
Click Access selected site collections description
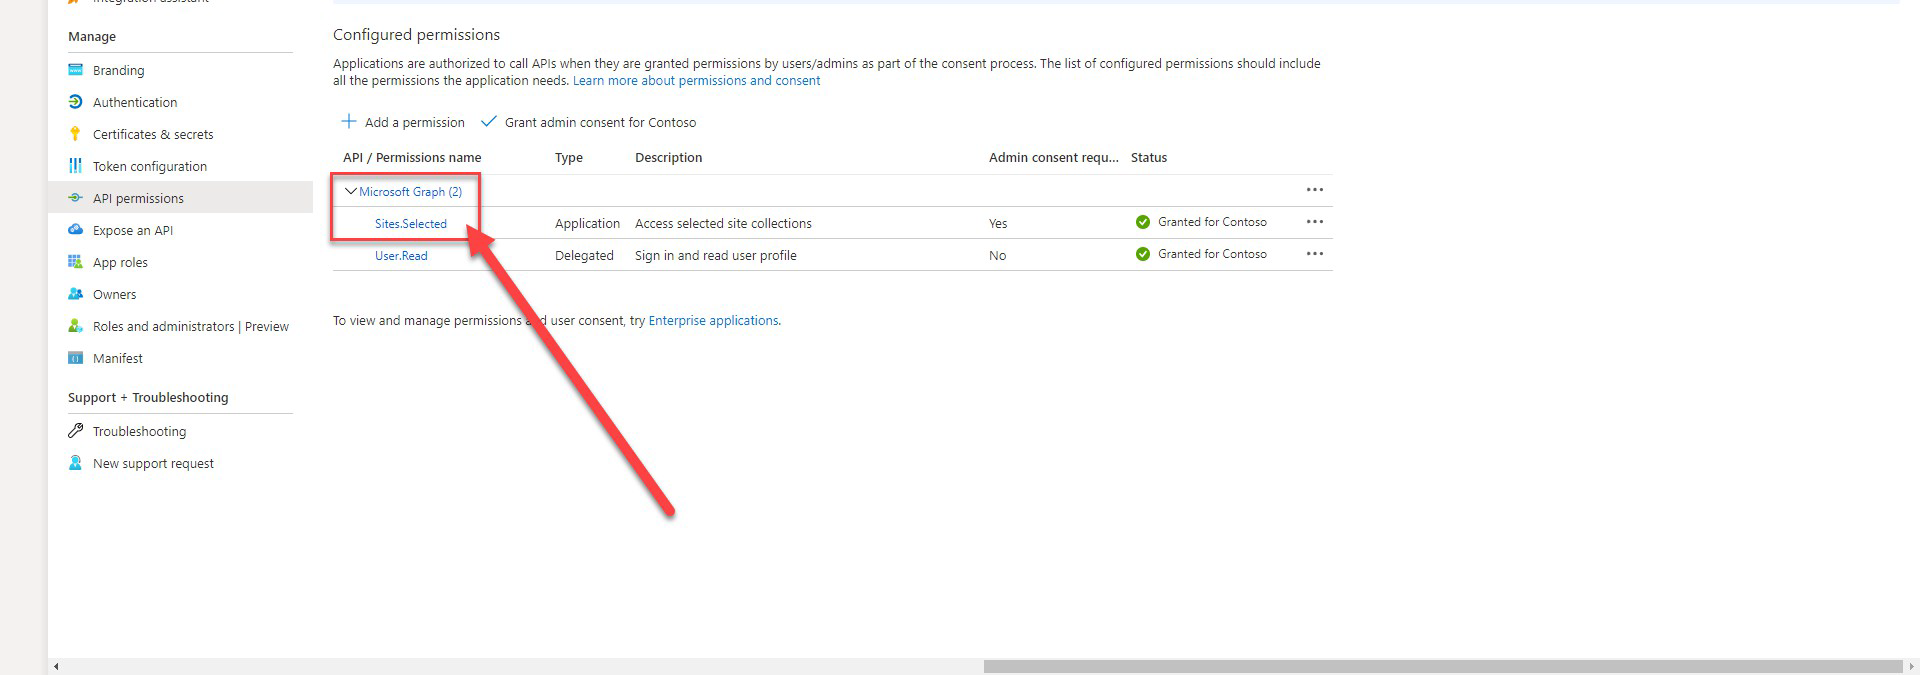[x=723, y=223]
